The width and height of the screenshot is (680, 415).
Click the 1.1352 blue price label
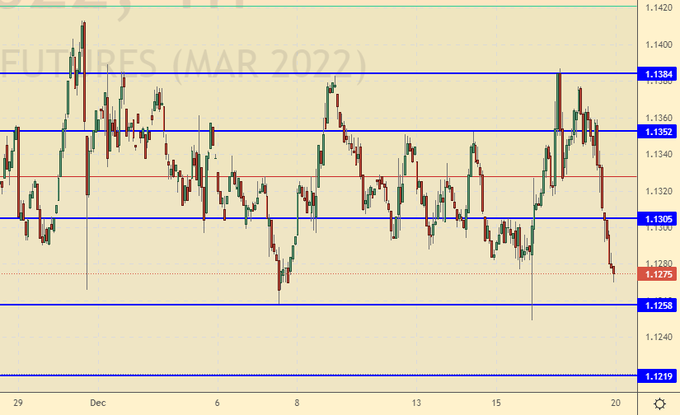click(x=658, y=131)
